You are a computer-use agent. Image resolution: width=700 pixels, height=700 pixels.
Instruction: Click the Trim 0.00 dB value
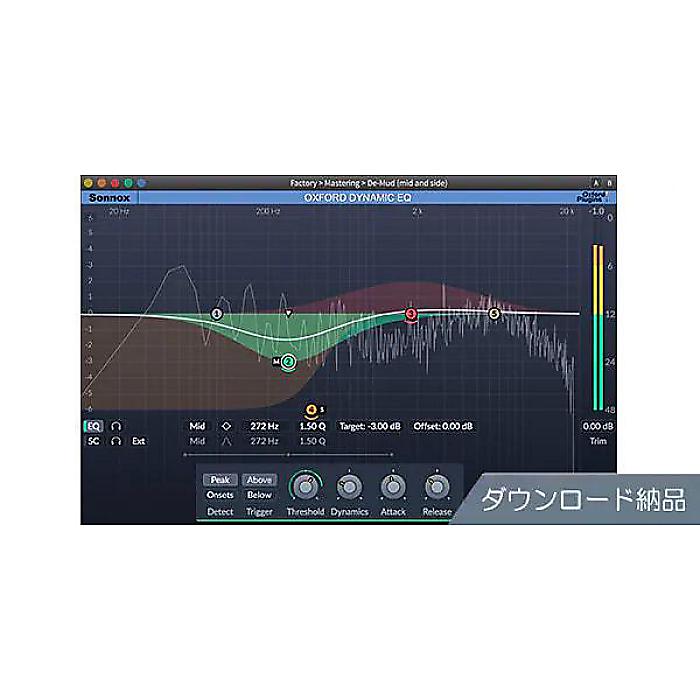(x=598, y=426)
